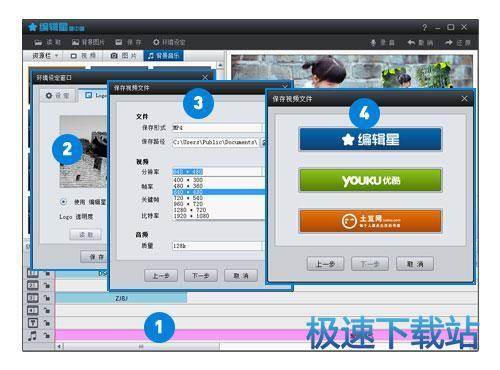This screenshot has height=370, width=500.
Task: Switch to the 背景音乐 background music tab
Action: [x=164, y=56]
